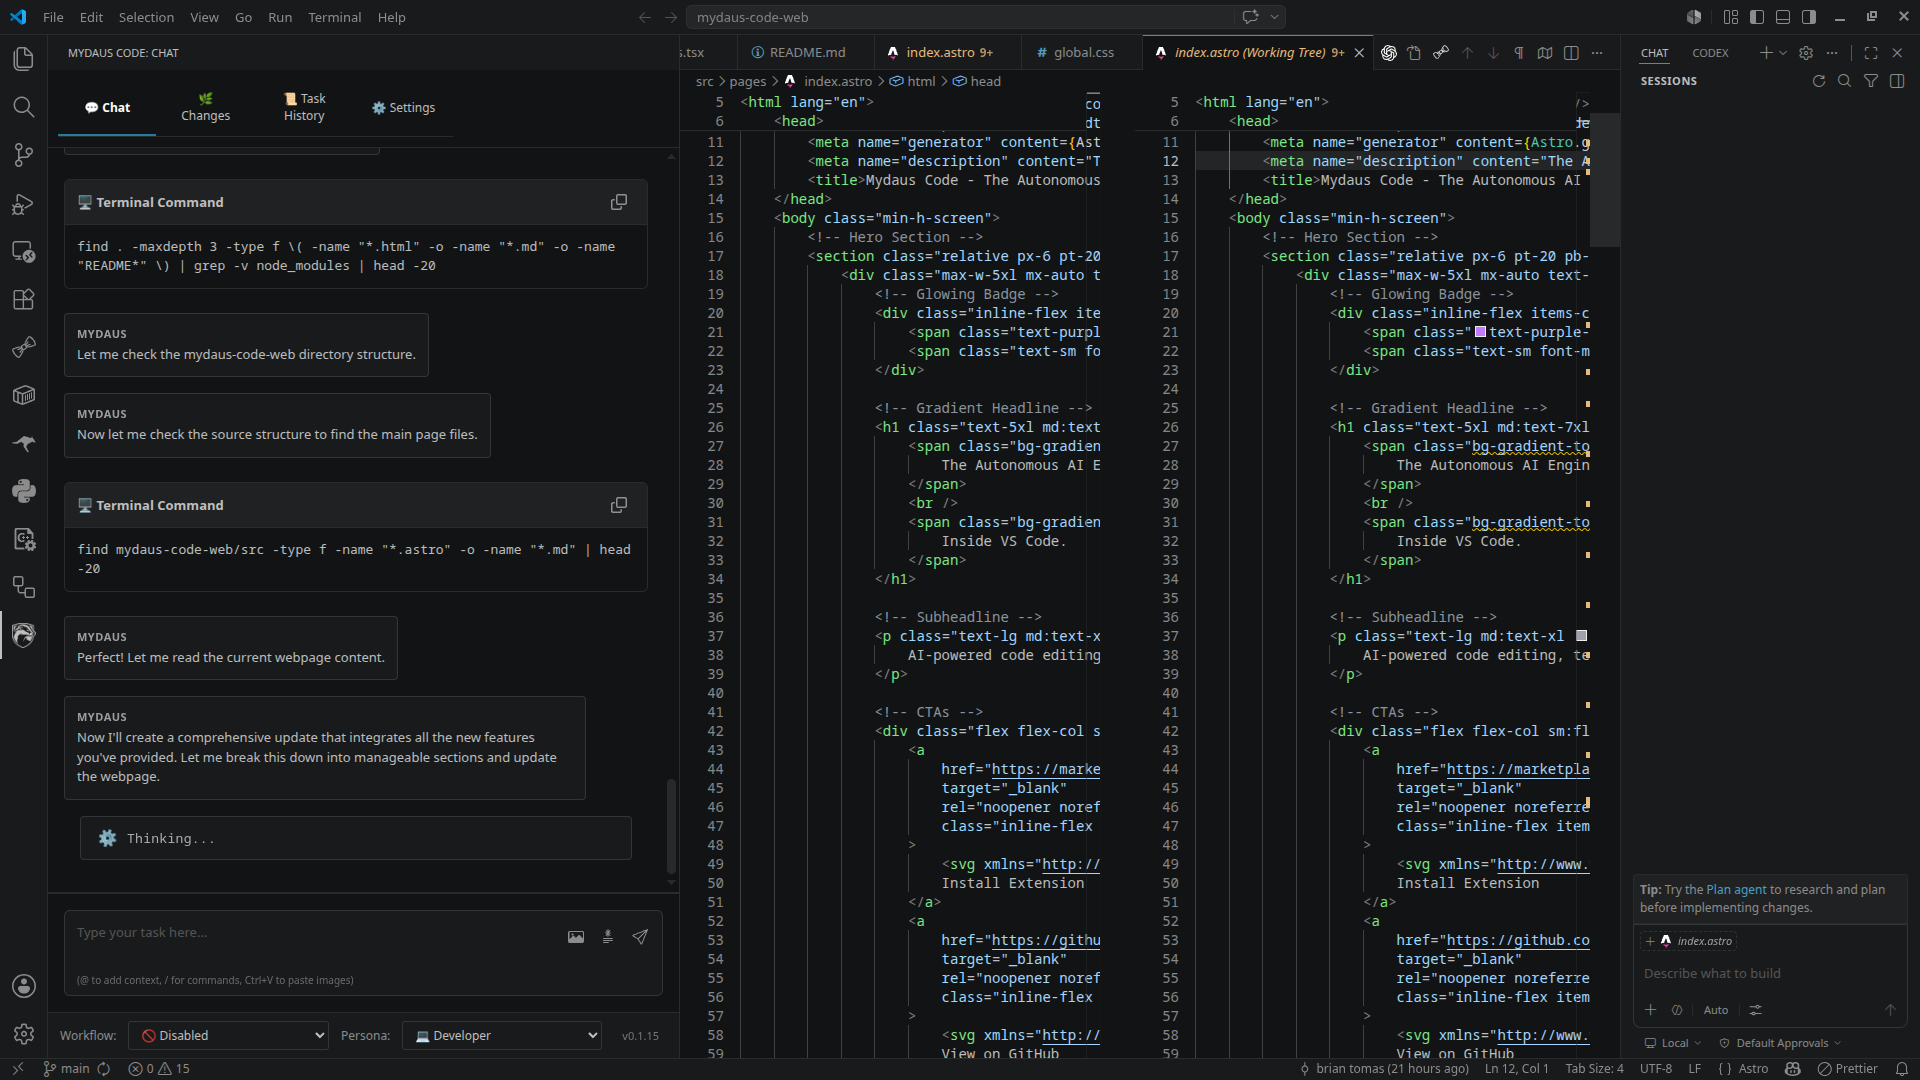Attach an image to the task

[x=576, y=937]
